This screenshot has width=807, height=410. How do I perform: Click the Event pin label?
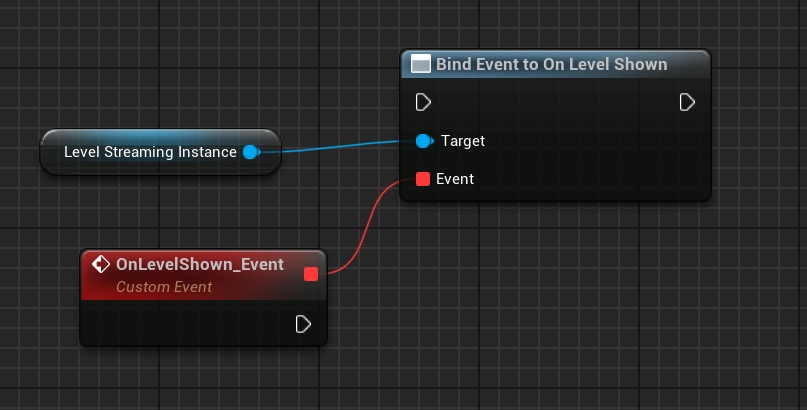pyautogui.click(x=455, y=179)
